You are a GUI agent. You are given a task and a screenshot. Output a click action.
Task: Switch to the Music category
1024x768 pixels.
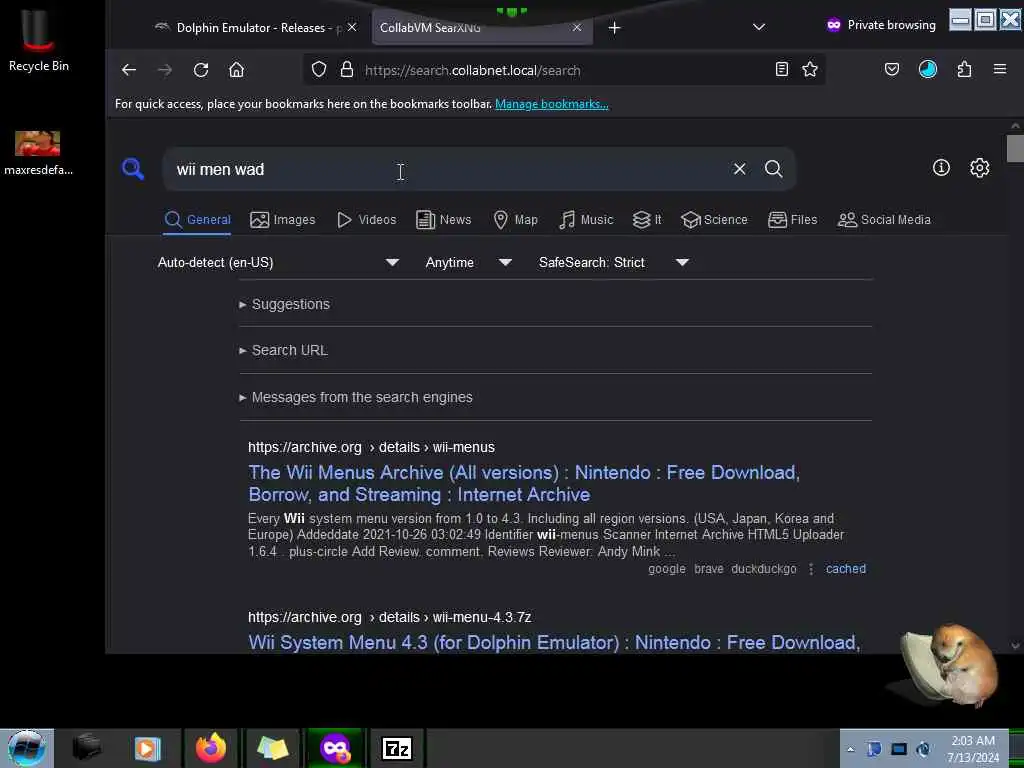[x=586, y=220]
